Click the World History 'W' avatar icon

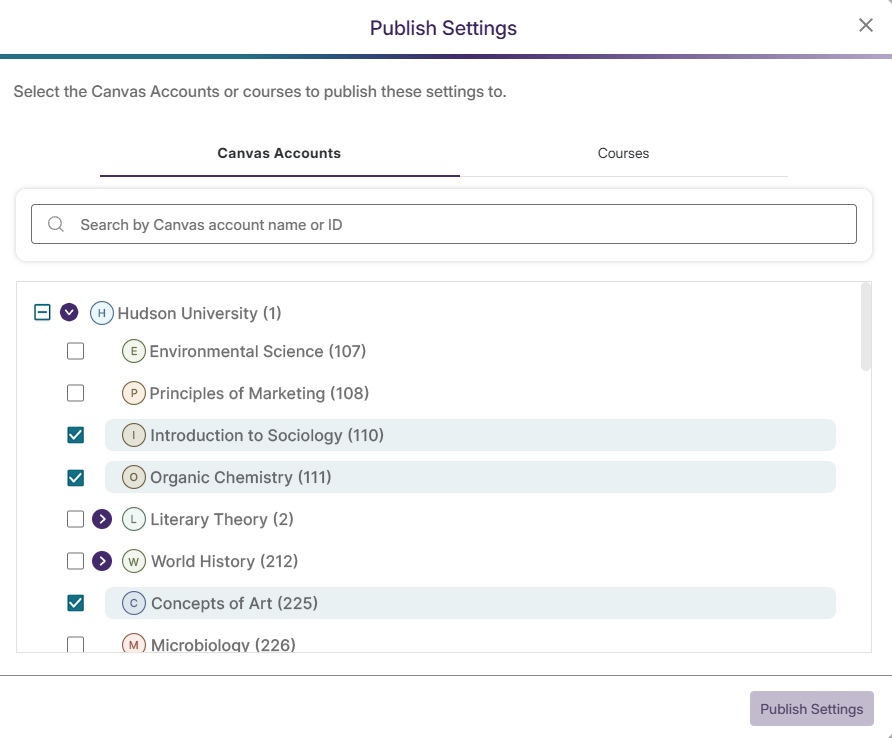click(x=134, y=561)
